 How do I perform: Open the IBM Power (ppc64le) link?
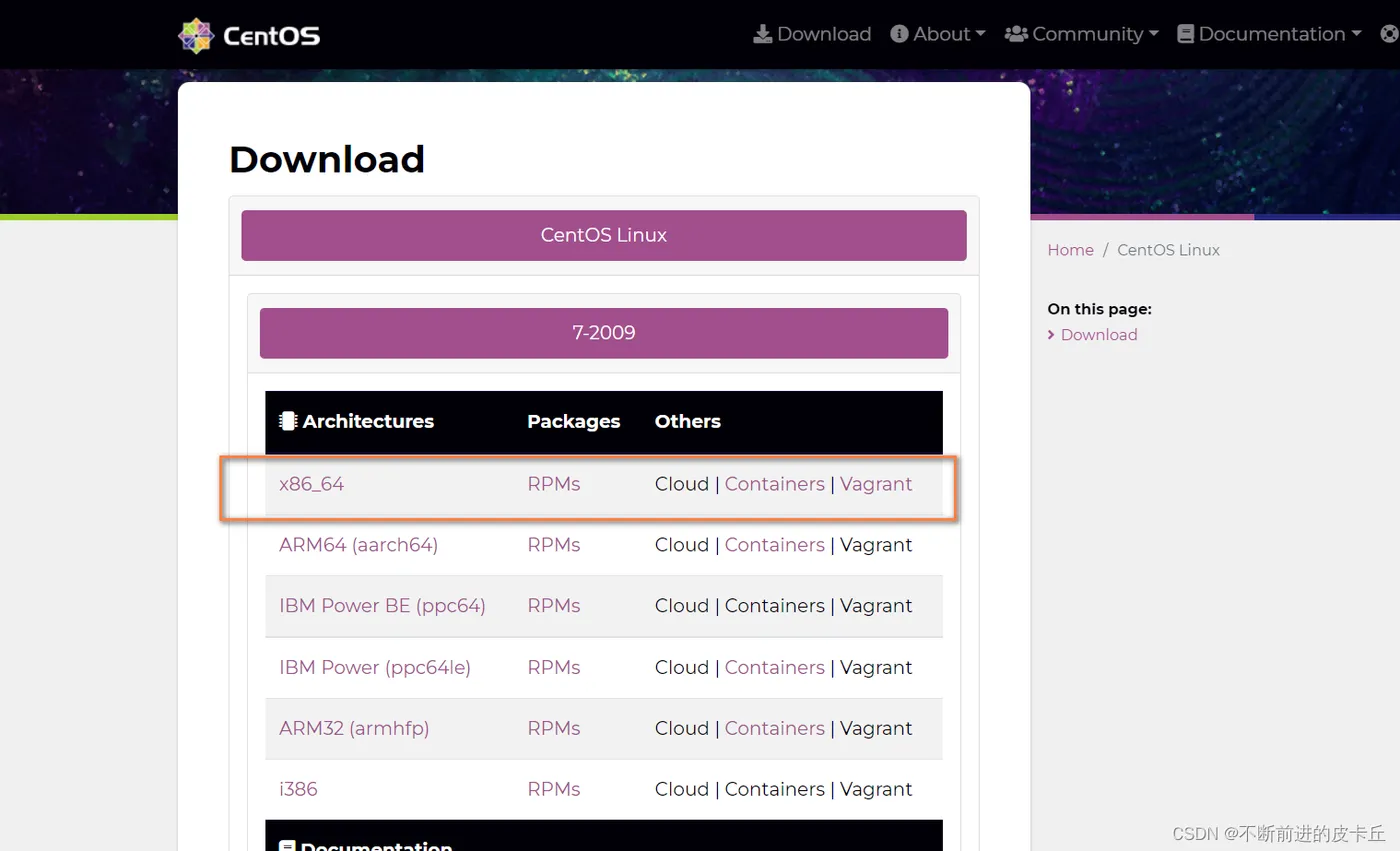pyautogui.click(x=375, y=667)
